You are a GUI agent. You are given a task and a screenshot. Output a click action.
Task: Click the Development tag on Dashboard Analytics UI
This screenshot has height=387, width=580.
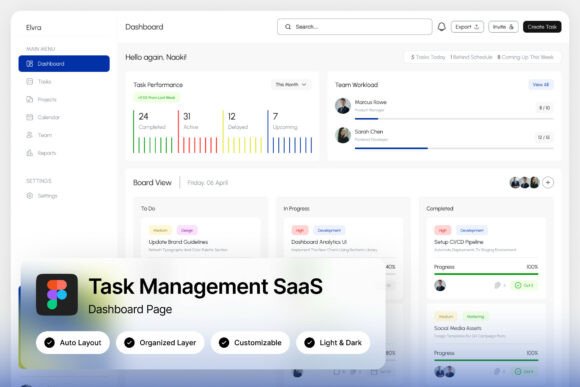pyautogui.click(x=329, y=230)
